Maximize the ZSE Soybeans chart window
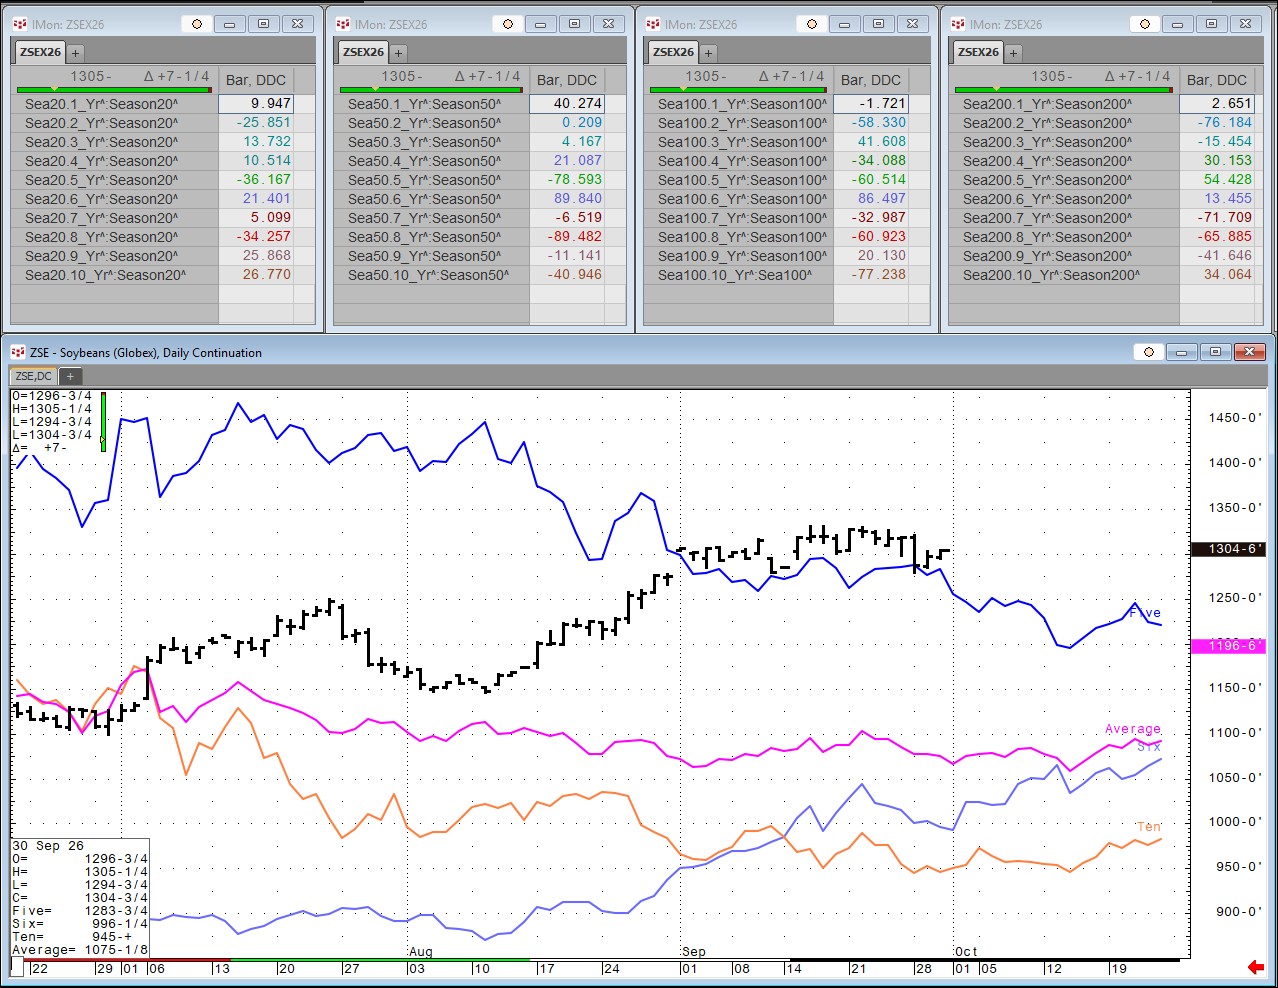 tap(1215, 352)
